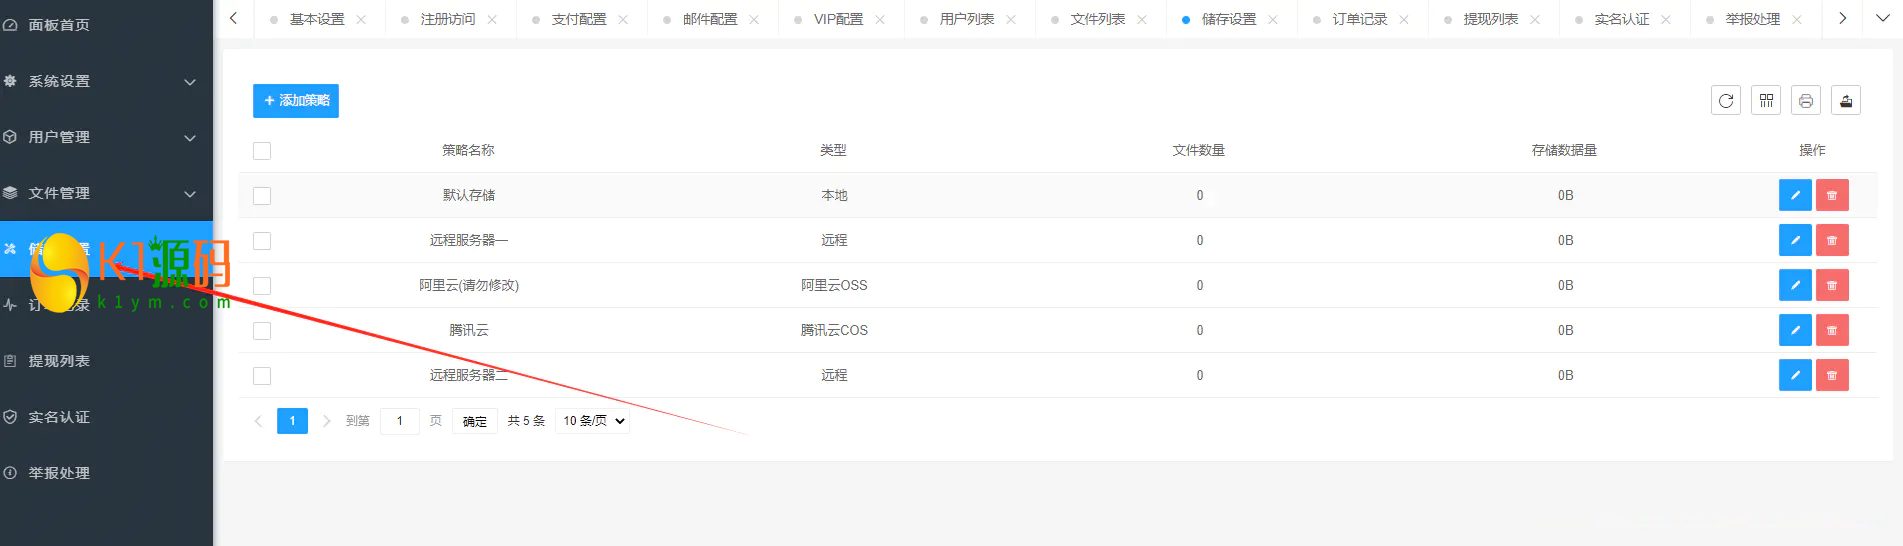Check the 远程服务器一 row checkbox
This screenshot has width=1903, height=546.
(262, 241)
